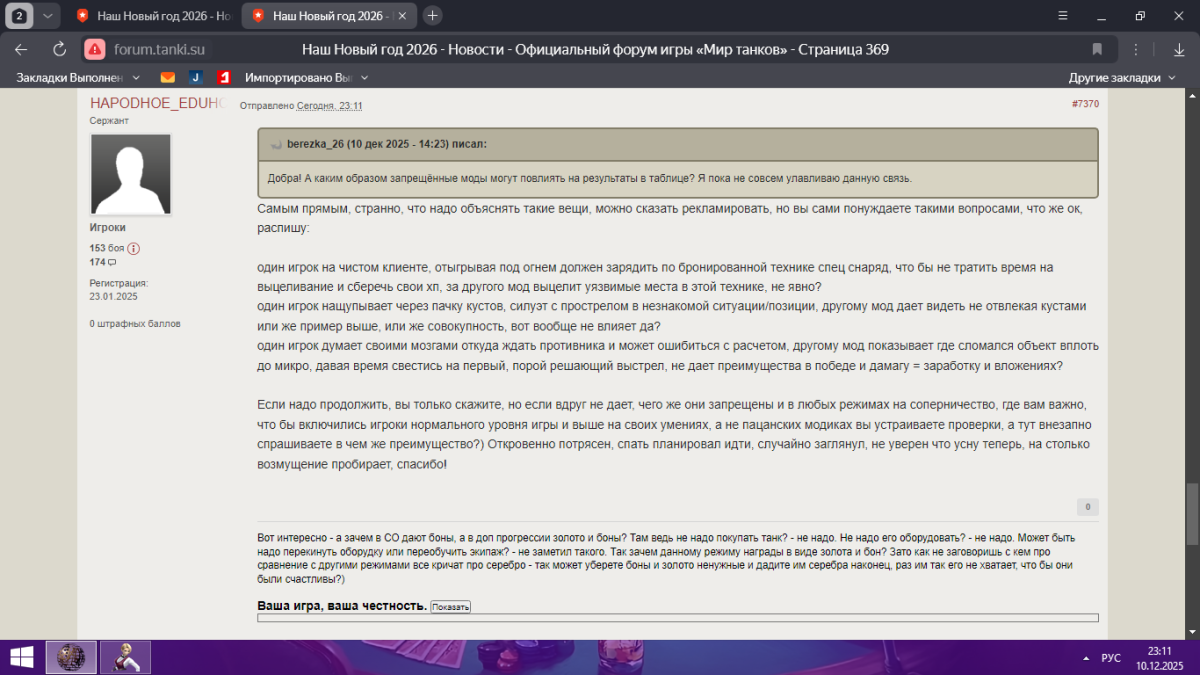Expand 'Закладки Выполнен' bookmarks folder

pyautogui.click(x=76, y=77)
